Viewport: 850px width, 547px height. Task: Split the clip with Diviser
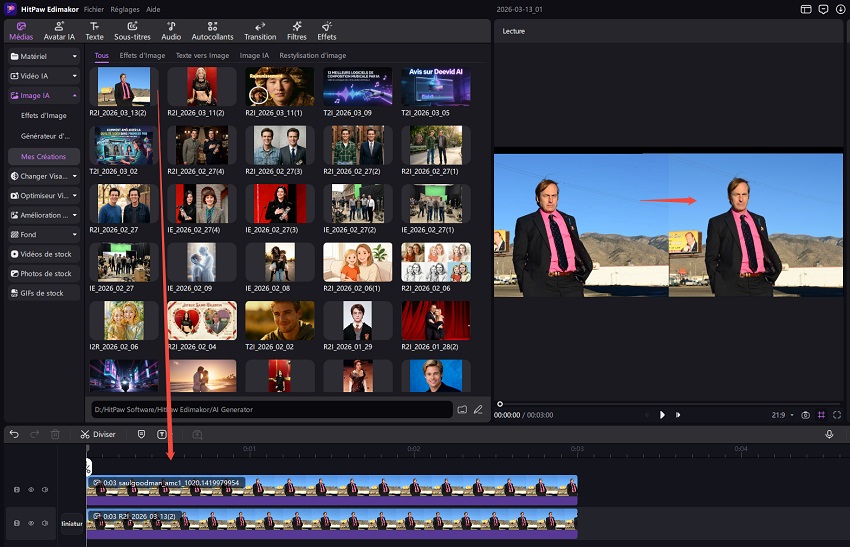(x=98, y=434)
